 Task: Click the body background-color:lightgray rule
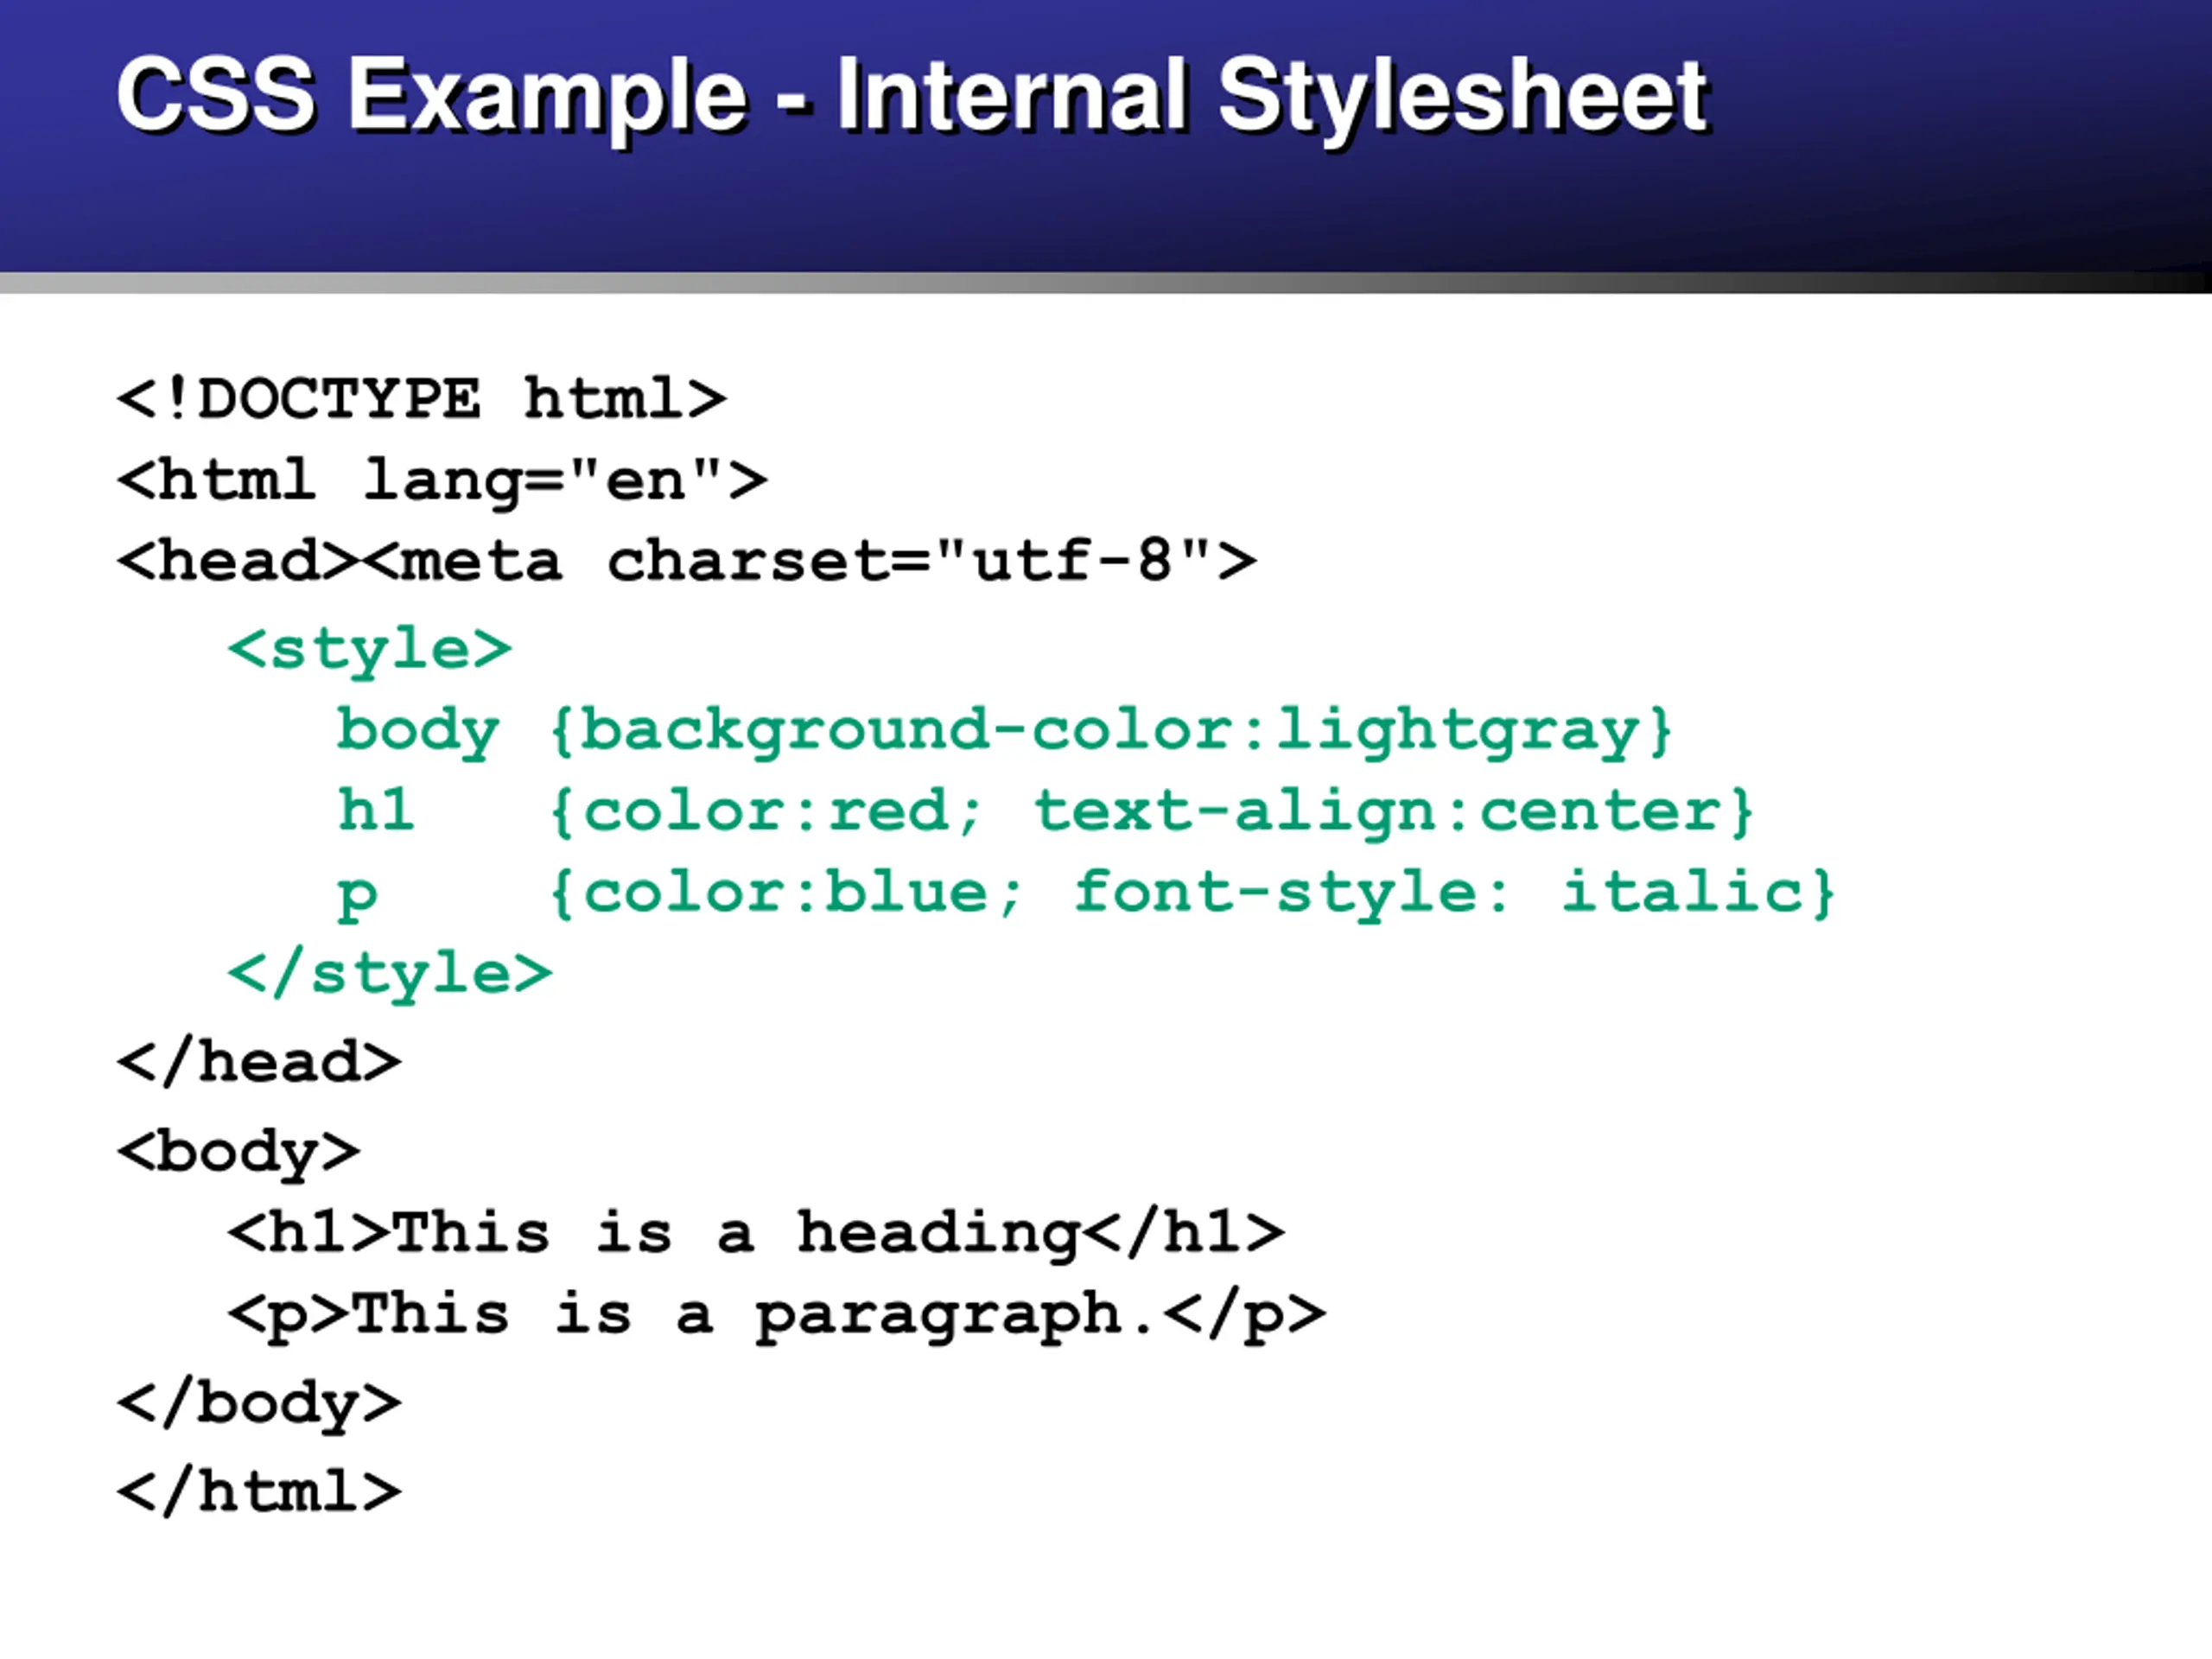(1003, 731)
